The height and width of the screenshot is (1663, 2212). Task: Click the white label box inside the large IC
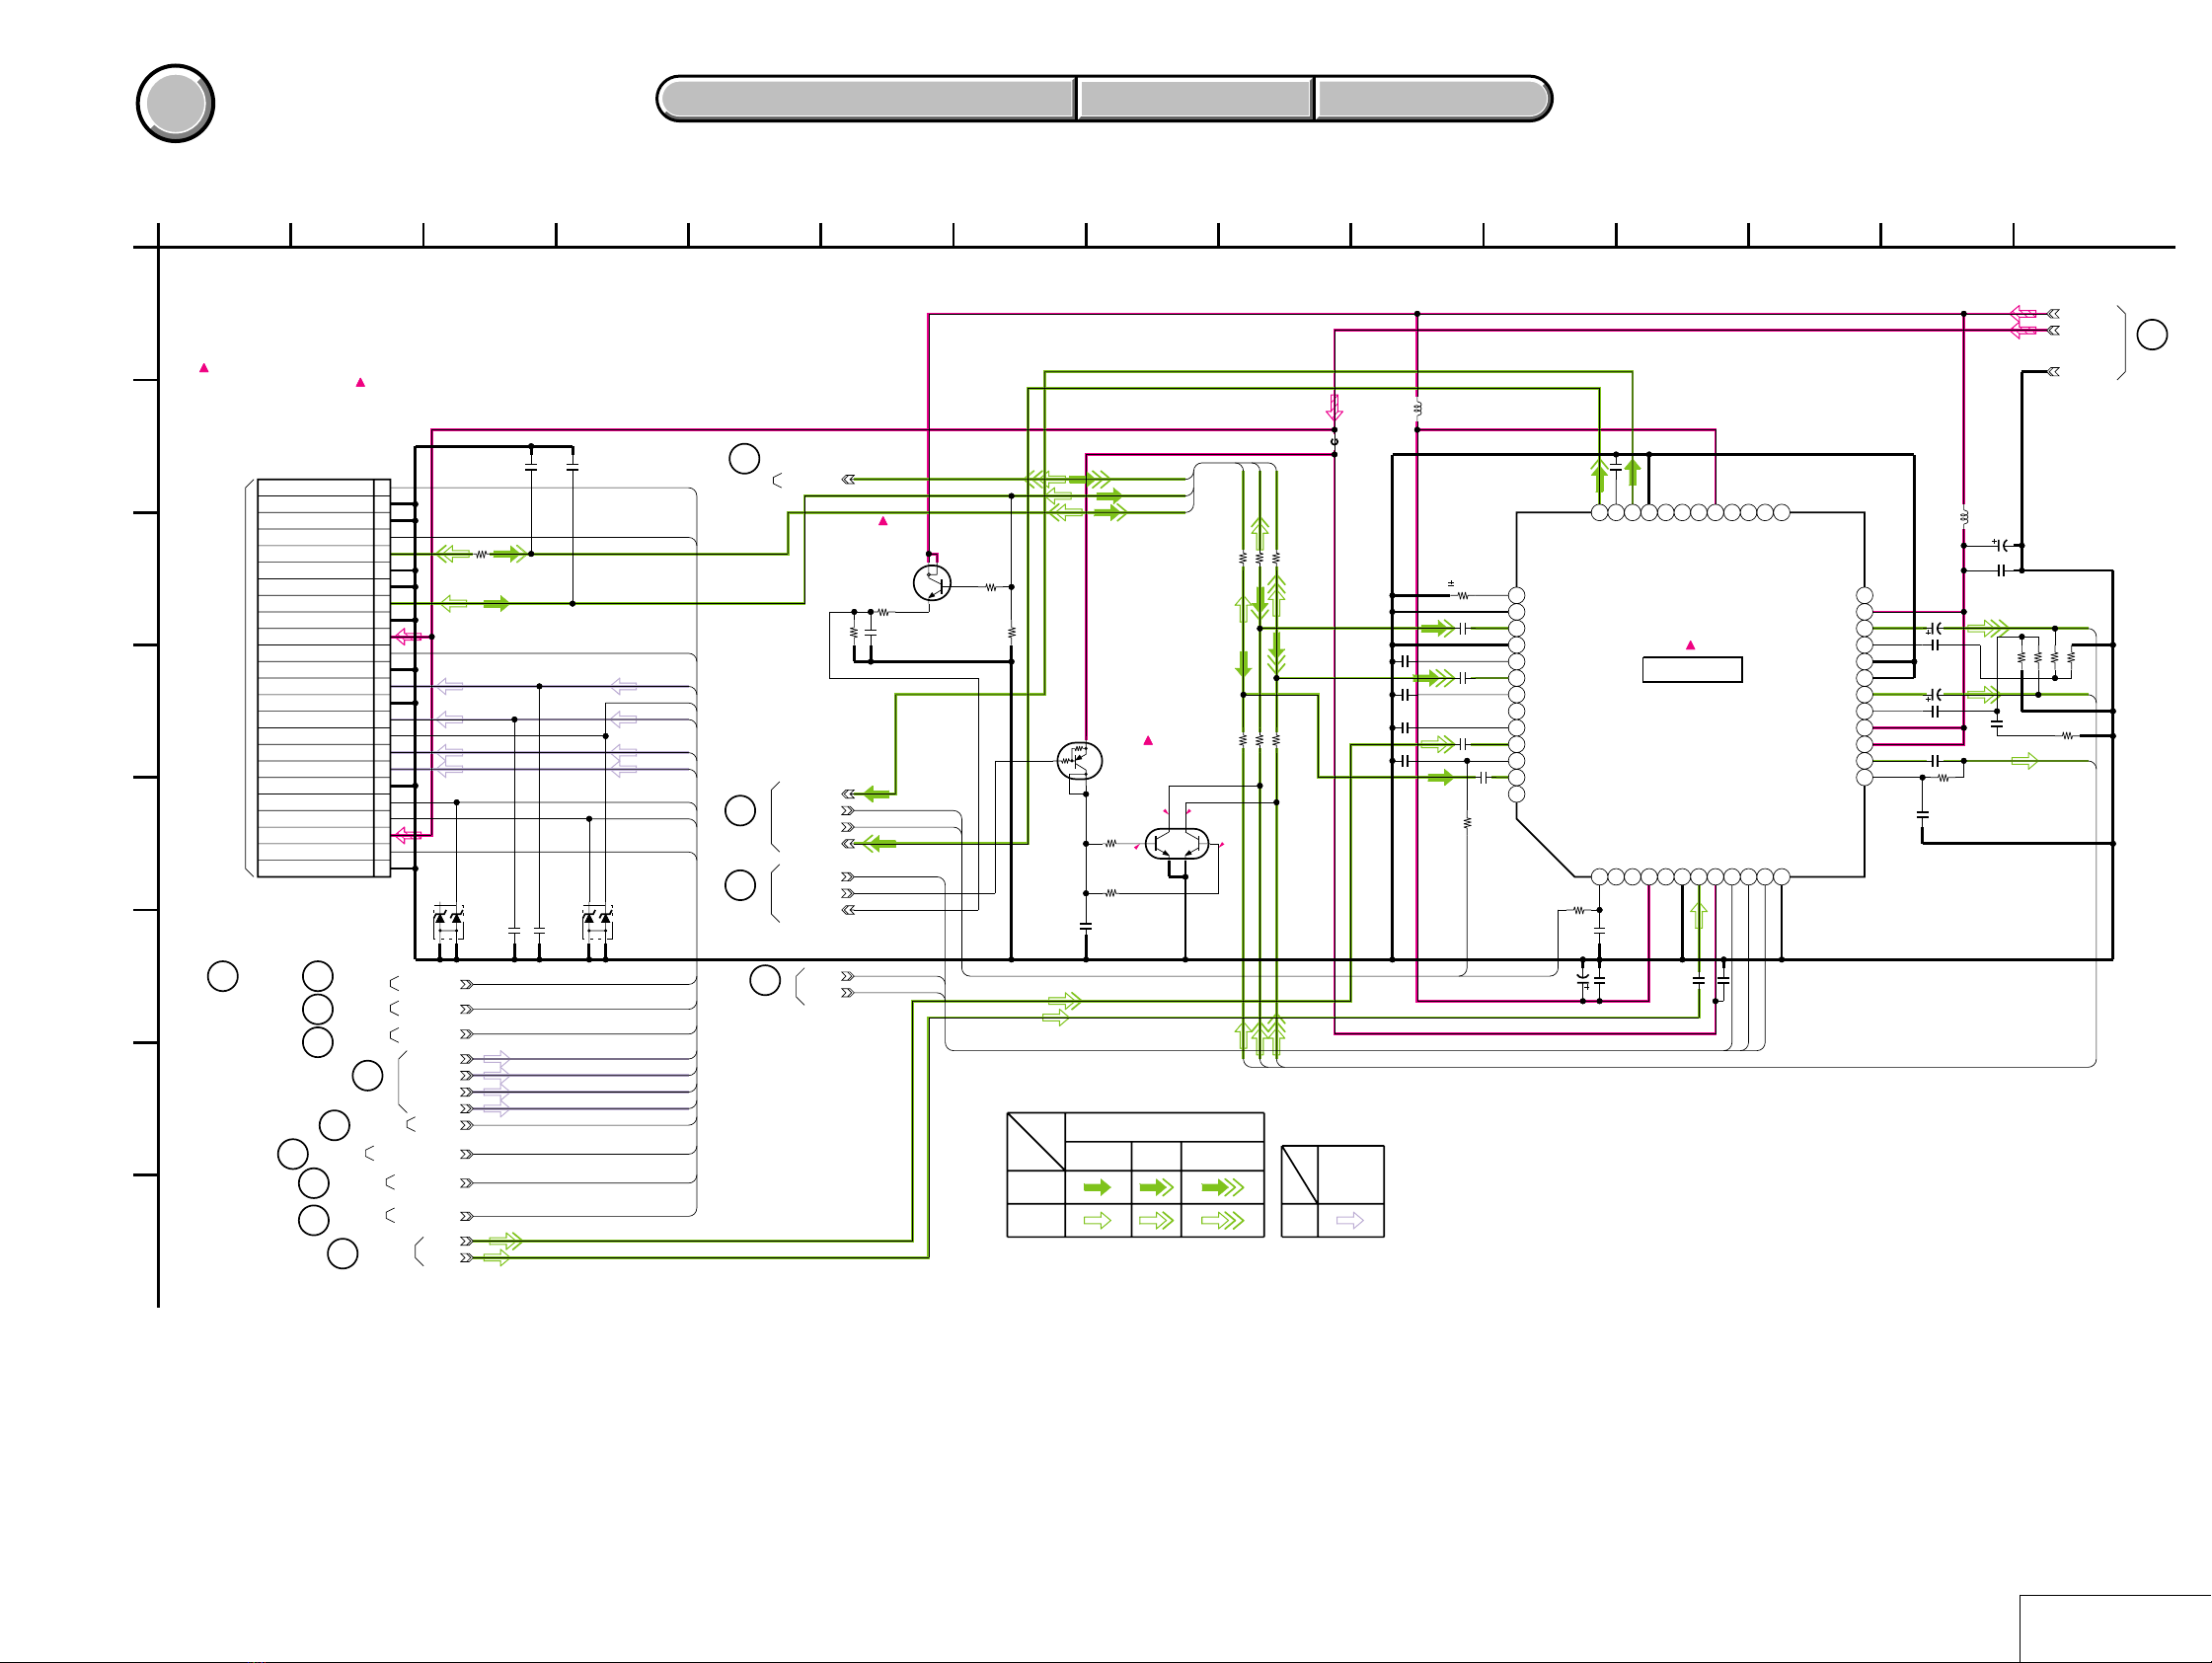[1692, 669]
